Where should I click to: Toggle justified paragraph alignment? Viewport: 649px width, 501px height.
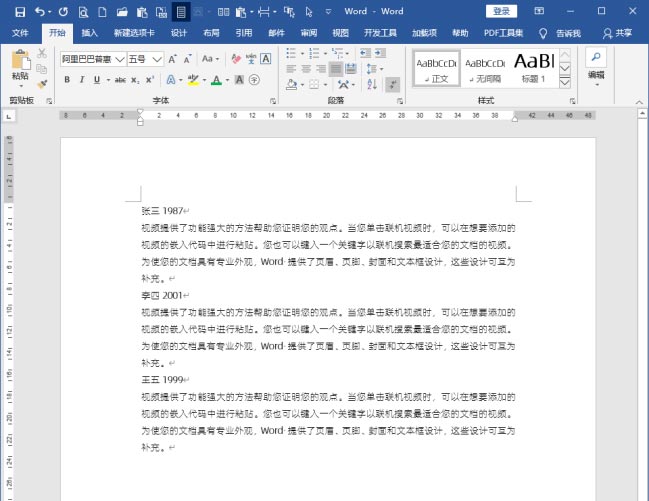coord(336,69)
